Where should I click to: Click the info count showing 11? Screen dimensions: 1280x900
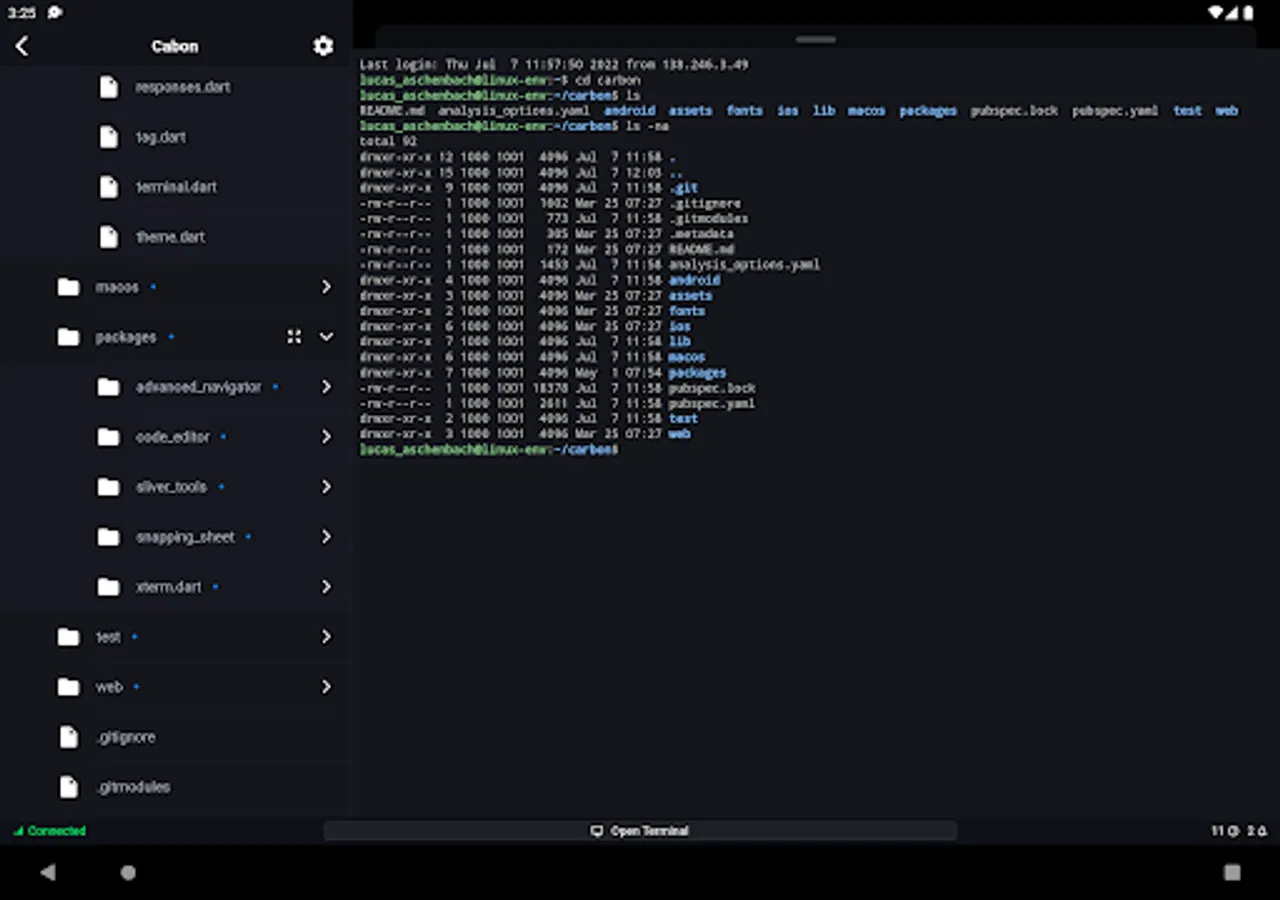tap(1225, 831)
